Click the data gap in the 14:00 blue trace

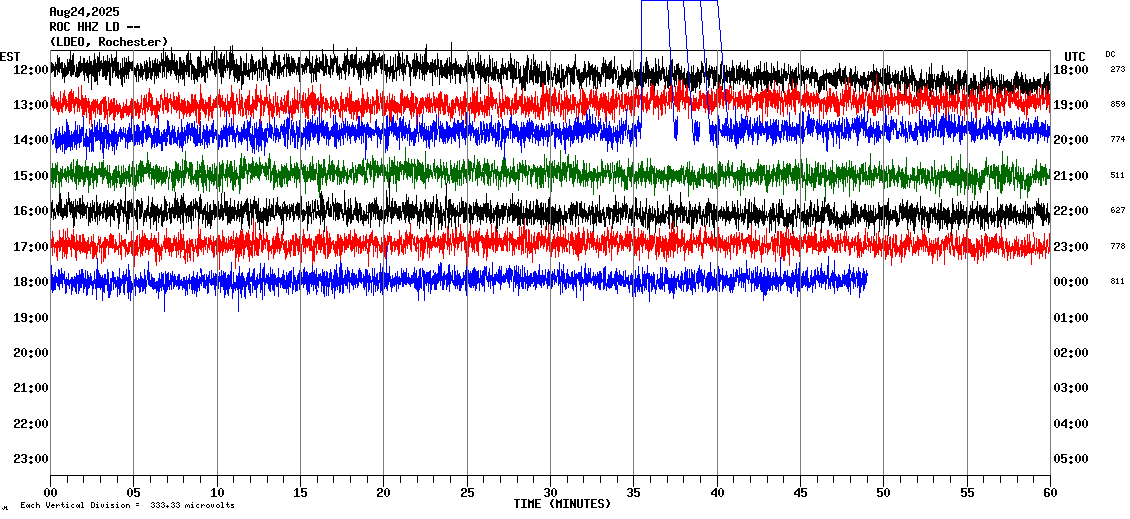656,131
